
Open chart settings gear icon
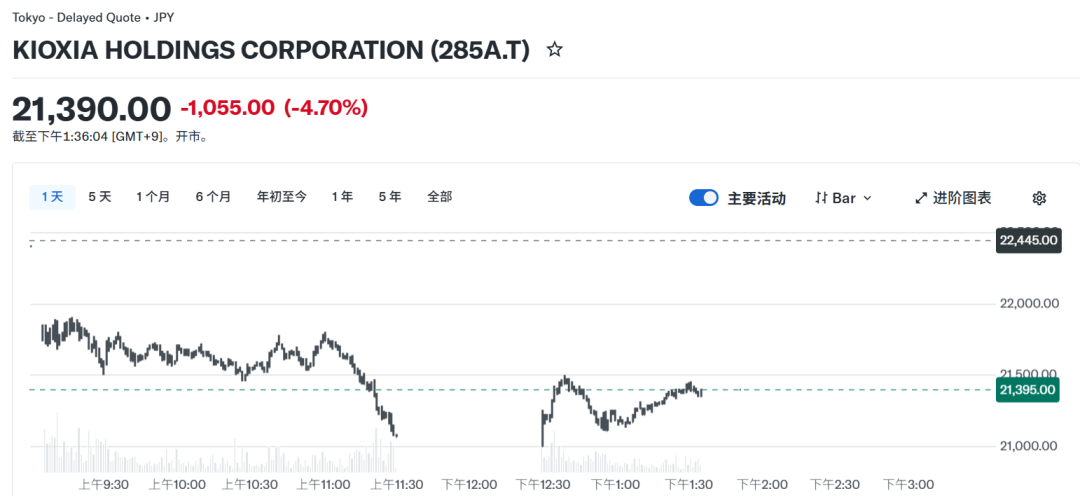click(1039, 198)
